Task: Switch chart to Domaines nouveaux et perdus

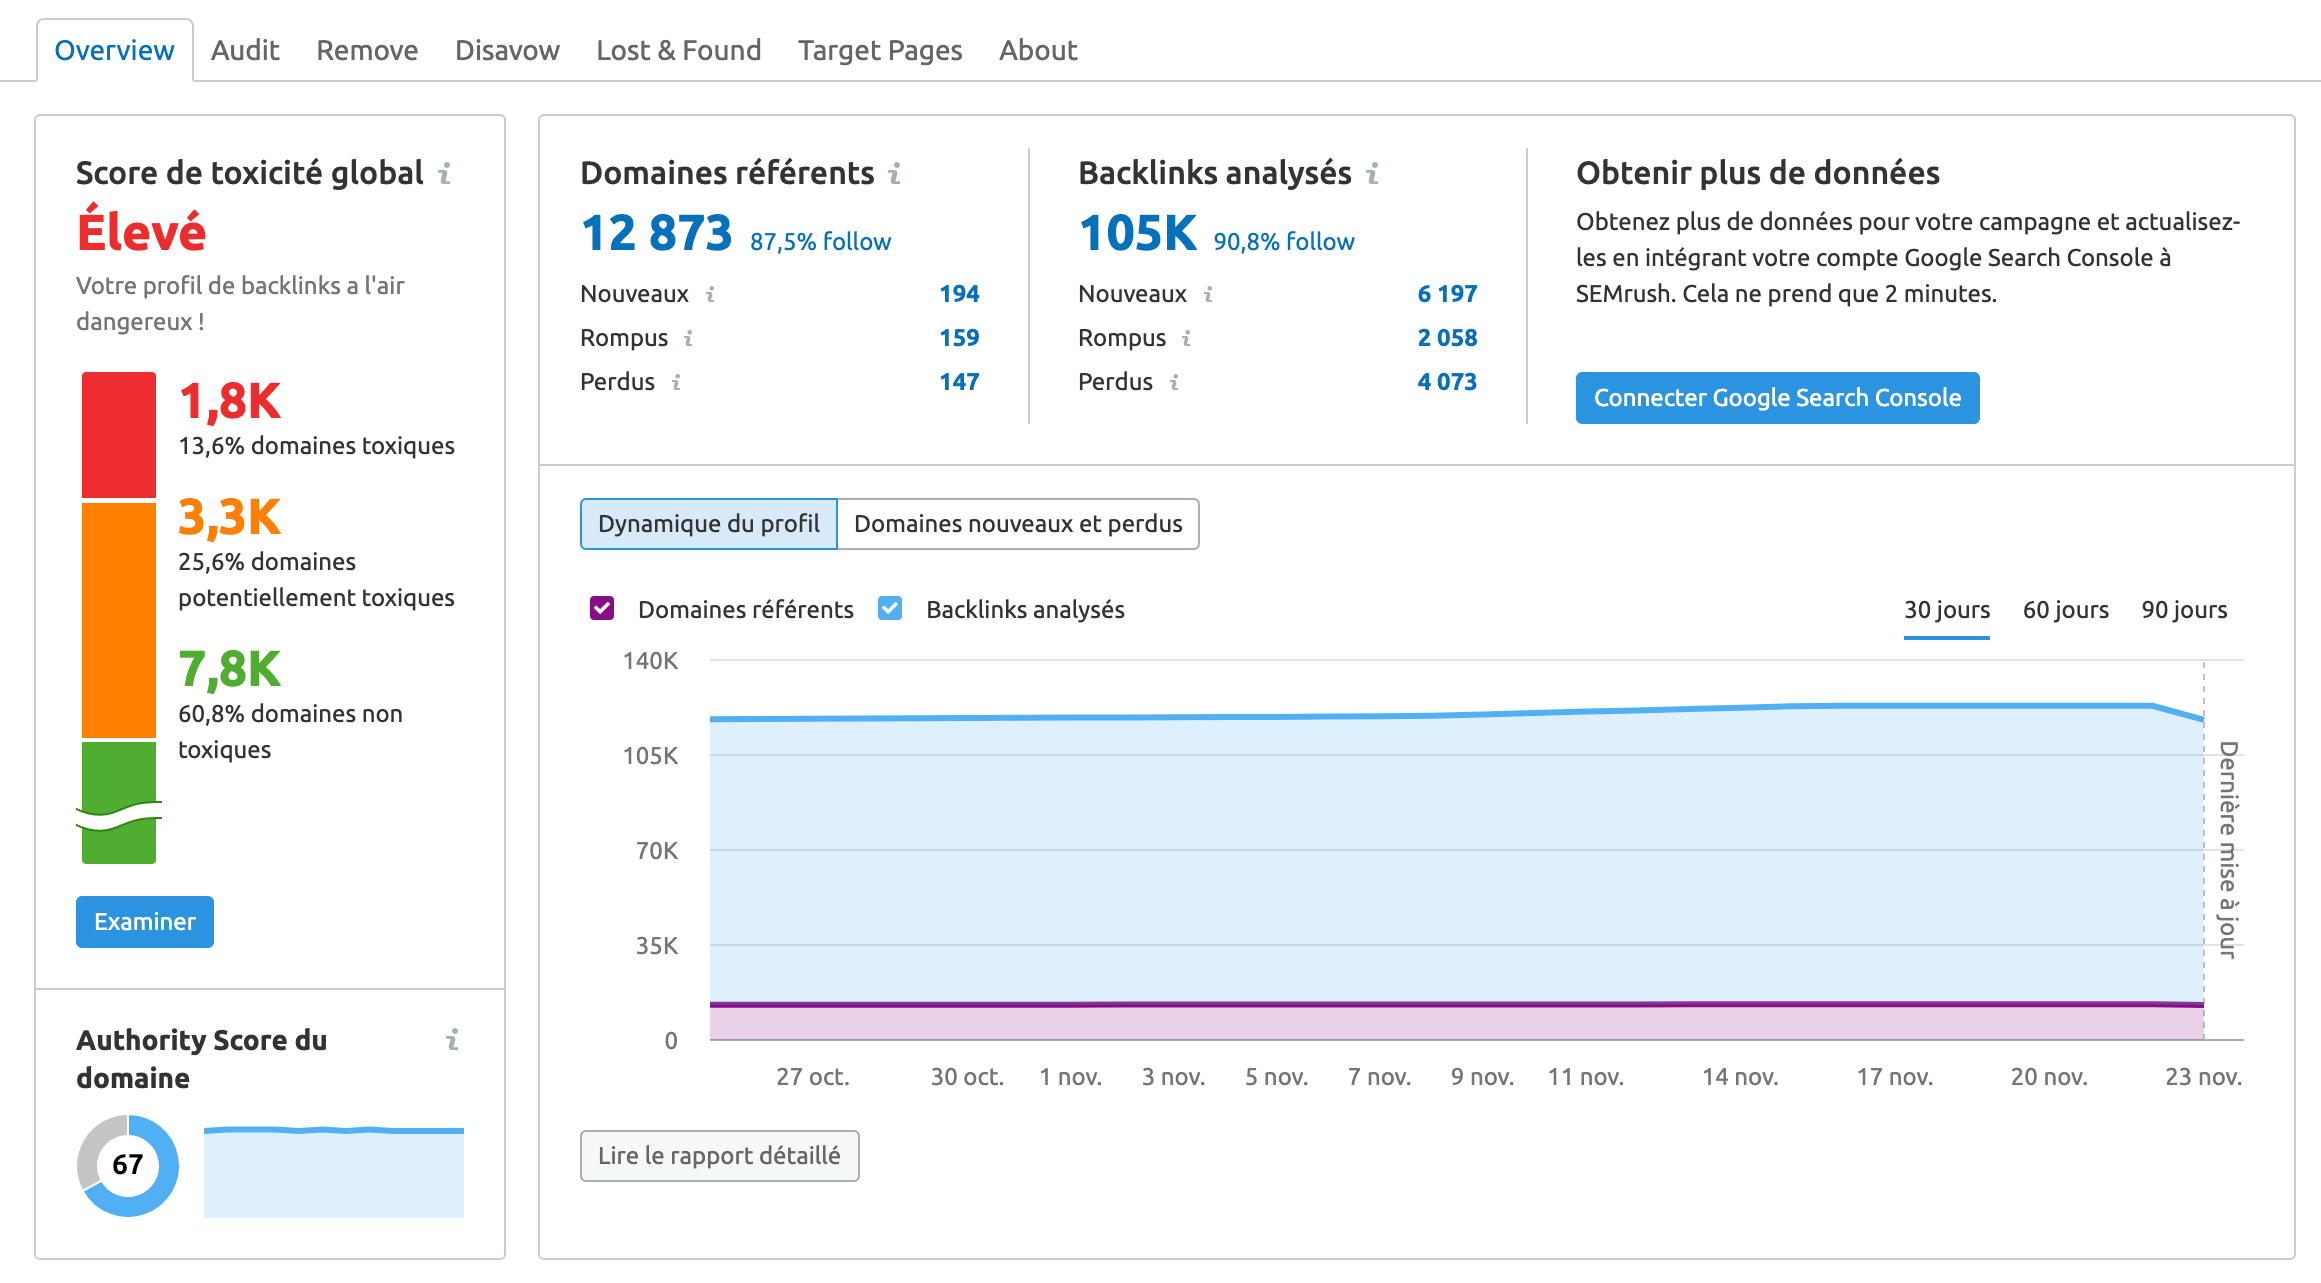Action: point(1018,523)
